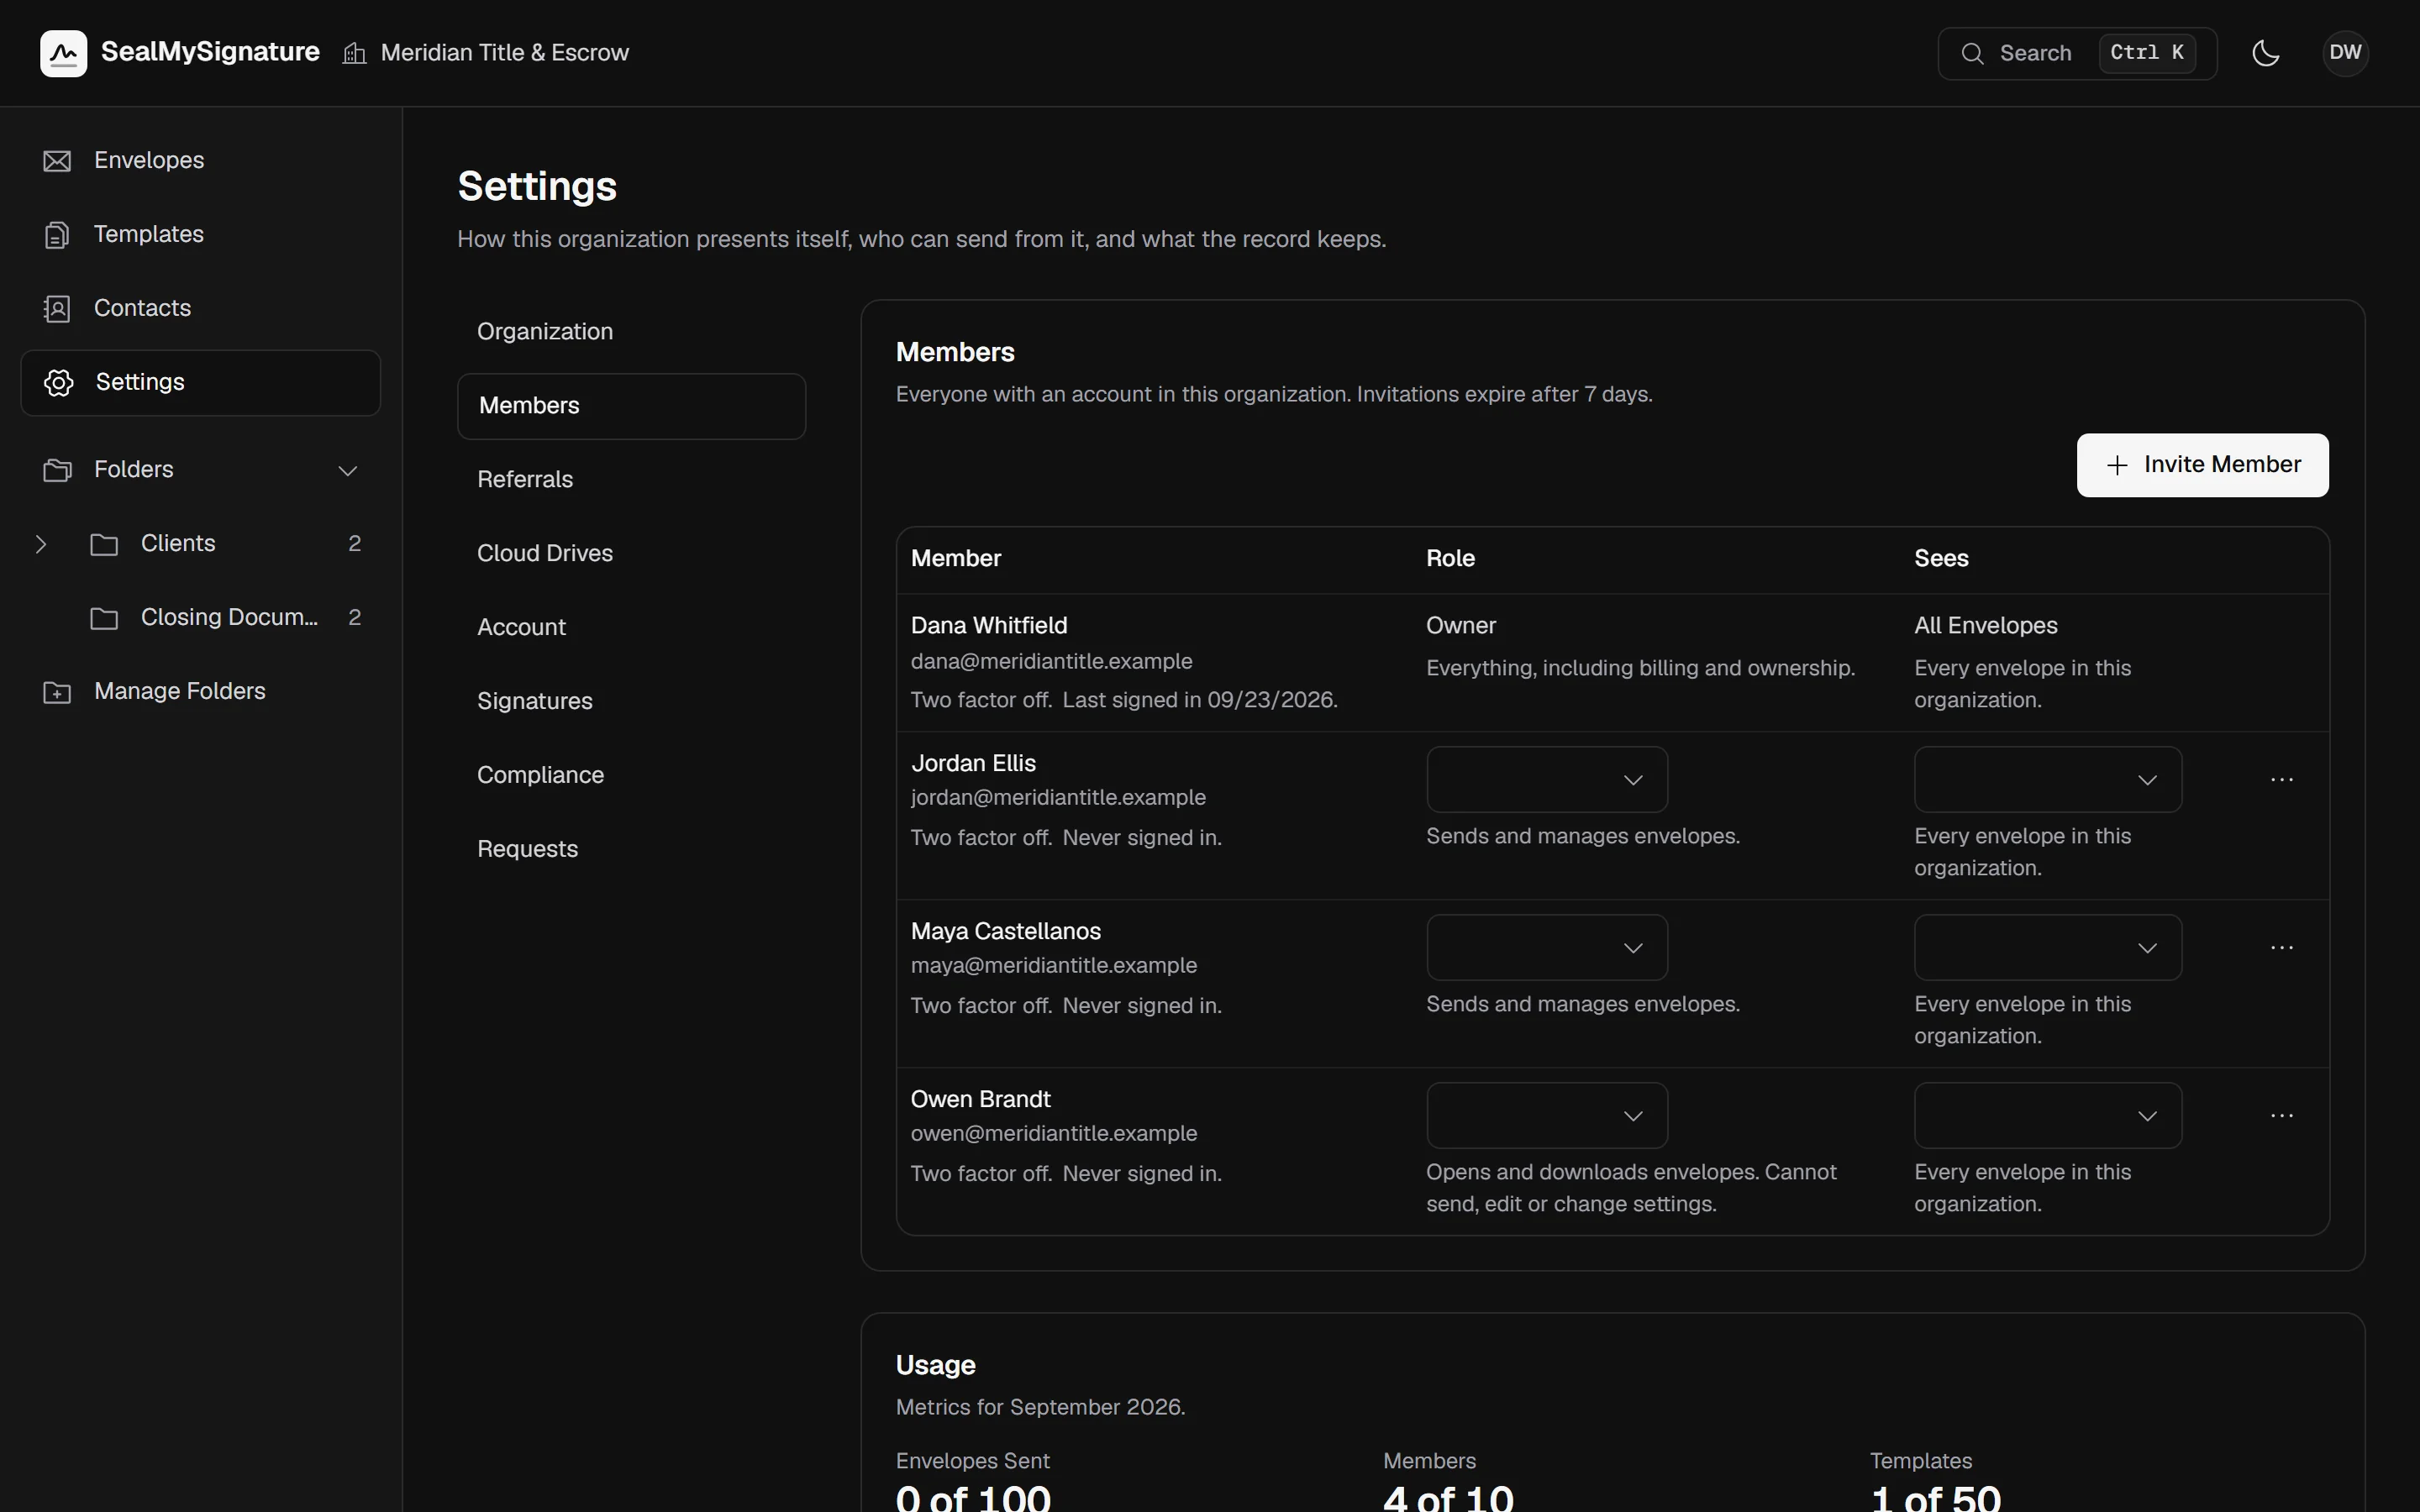2420x1512 pixels.
Task: Click the Closing Documents folder icon
Action: [x=104, y=618]
